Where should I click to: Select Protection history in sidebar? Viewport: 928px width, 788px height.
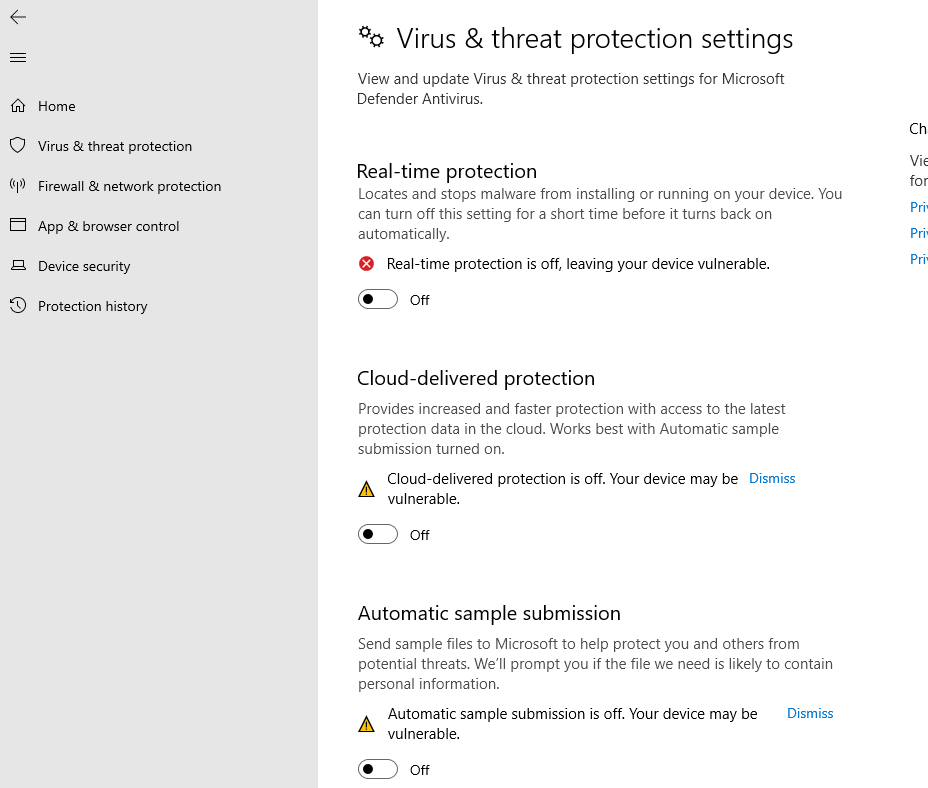(x=92, y=306)
